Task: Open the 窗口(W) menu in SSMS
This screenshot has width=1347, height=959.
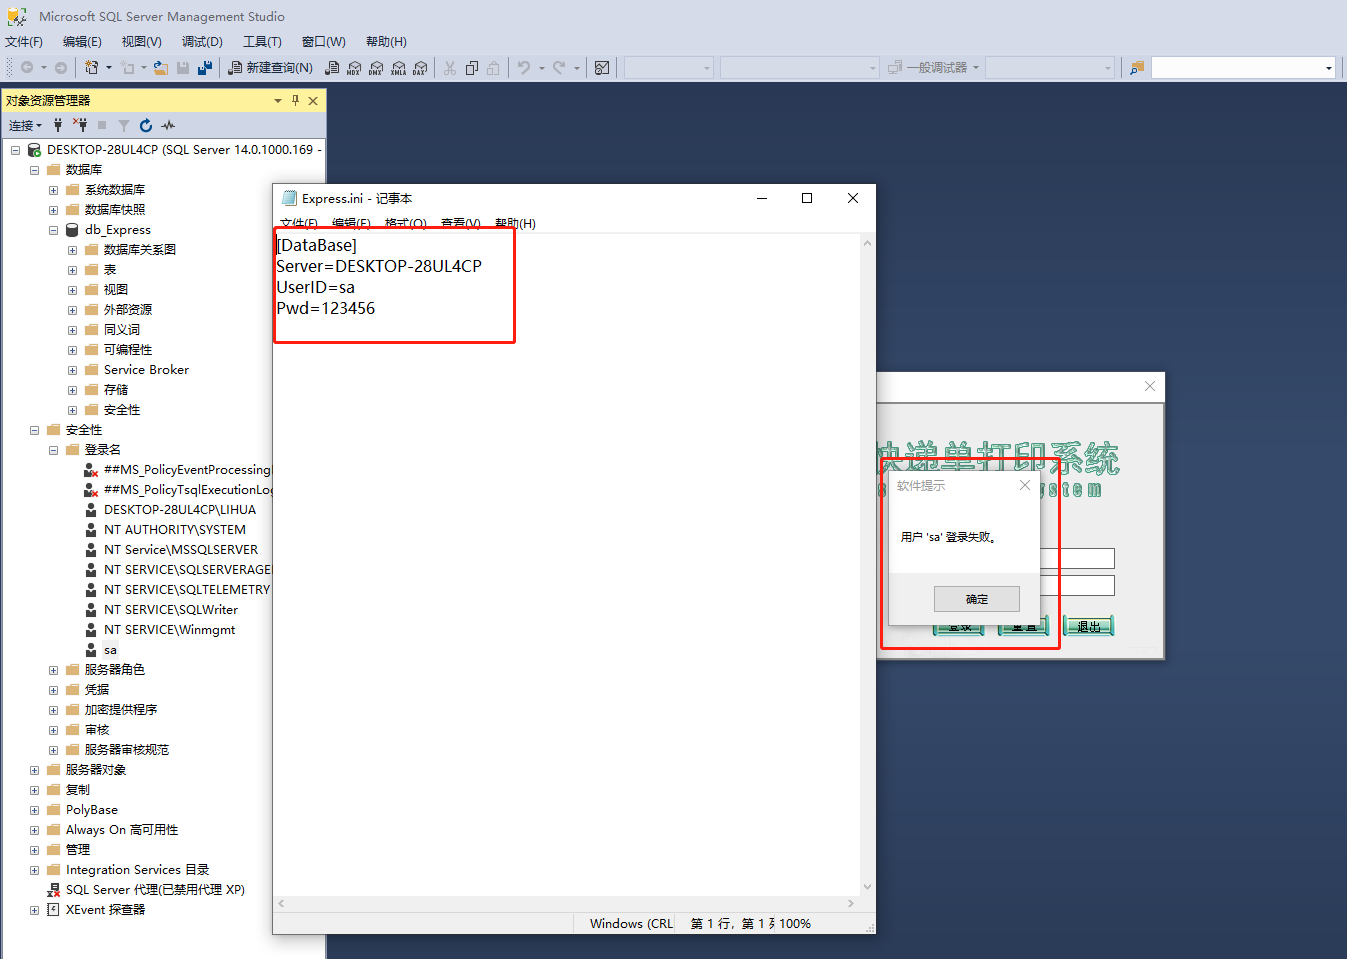Action: click(x=324, y=42)
